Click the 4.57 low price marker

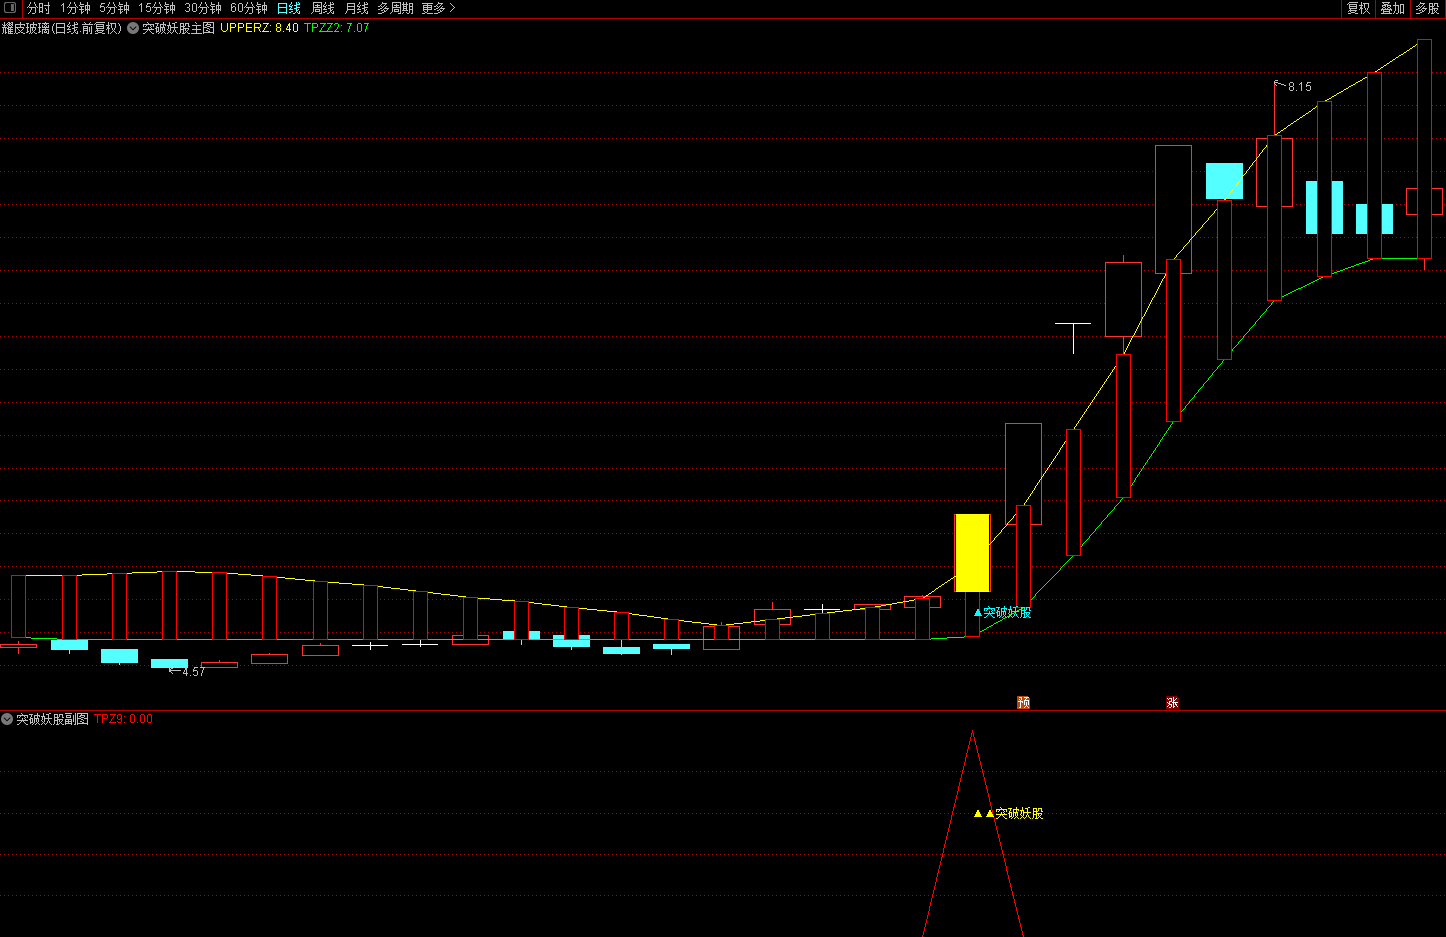(193, 671)
